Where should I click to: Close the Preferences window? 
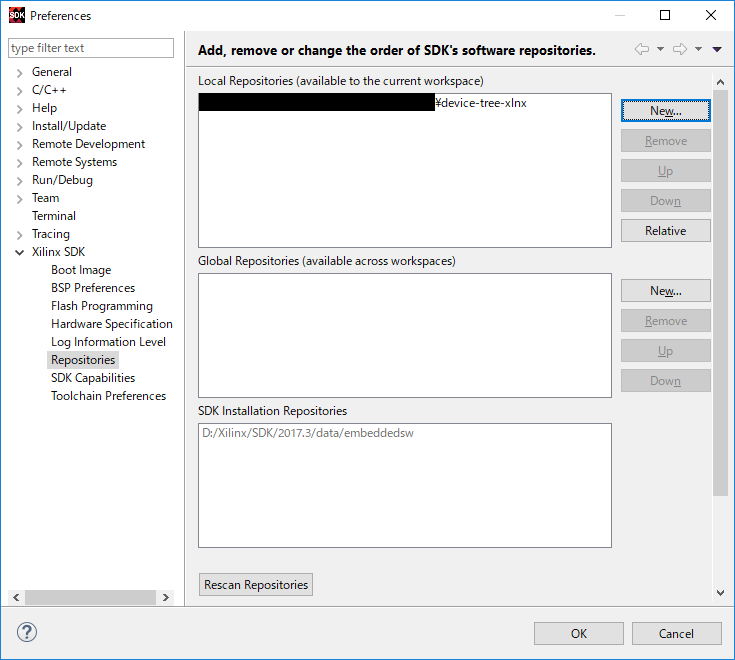pos(711,15)
